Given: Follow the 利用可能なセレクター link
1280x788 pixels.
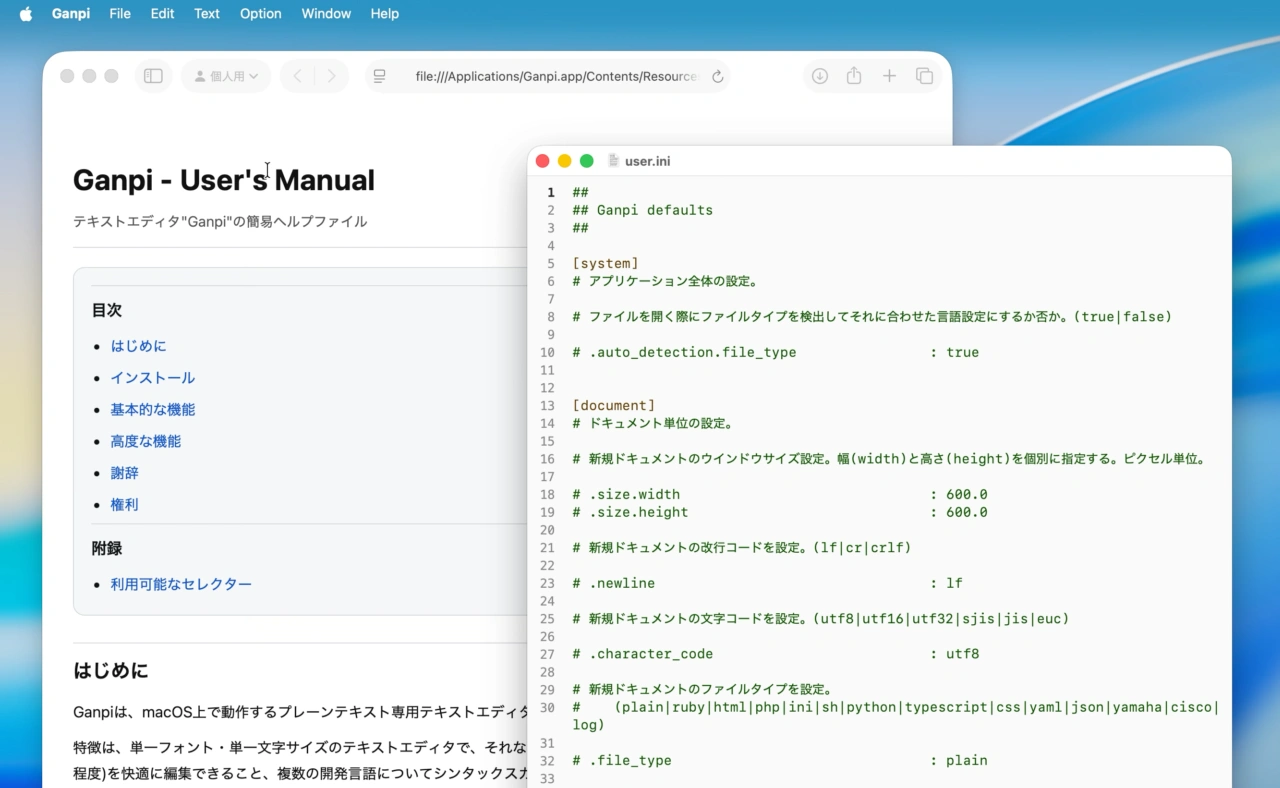Looking at the screenshot, I should coord(181,584).
